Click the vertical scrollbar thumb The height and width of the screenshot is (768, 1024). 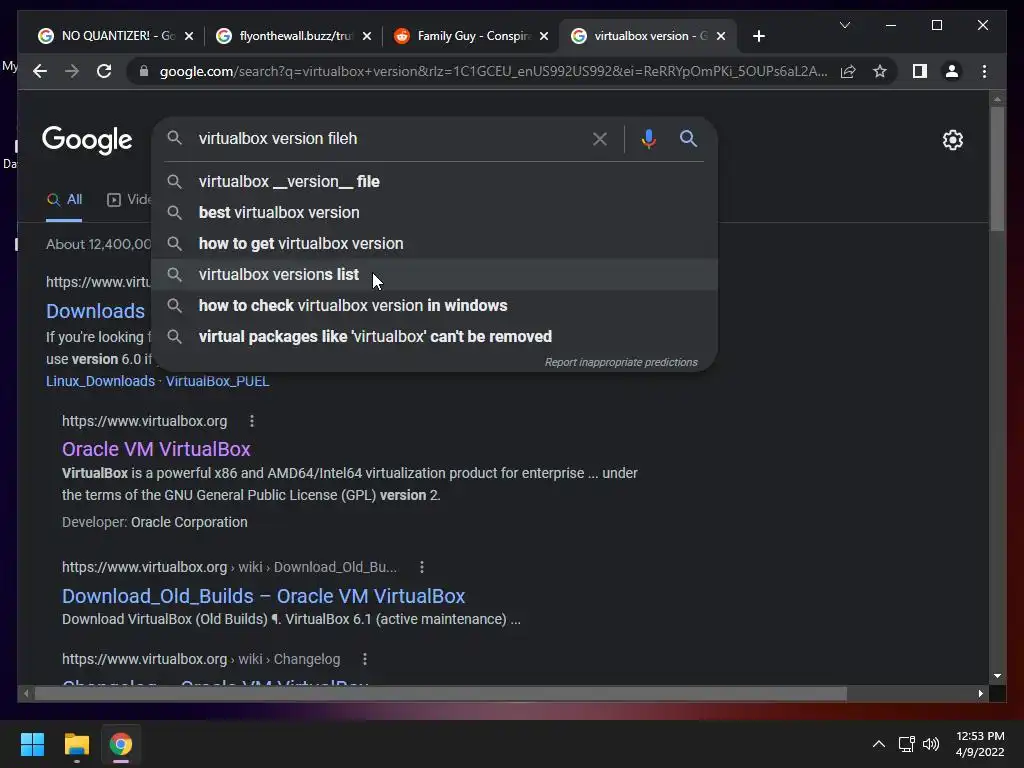point(997,168)
